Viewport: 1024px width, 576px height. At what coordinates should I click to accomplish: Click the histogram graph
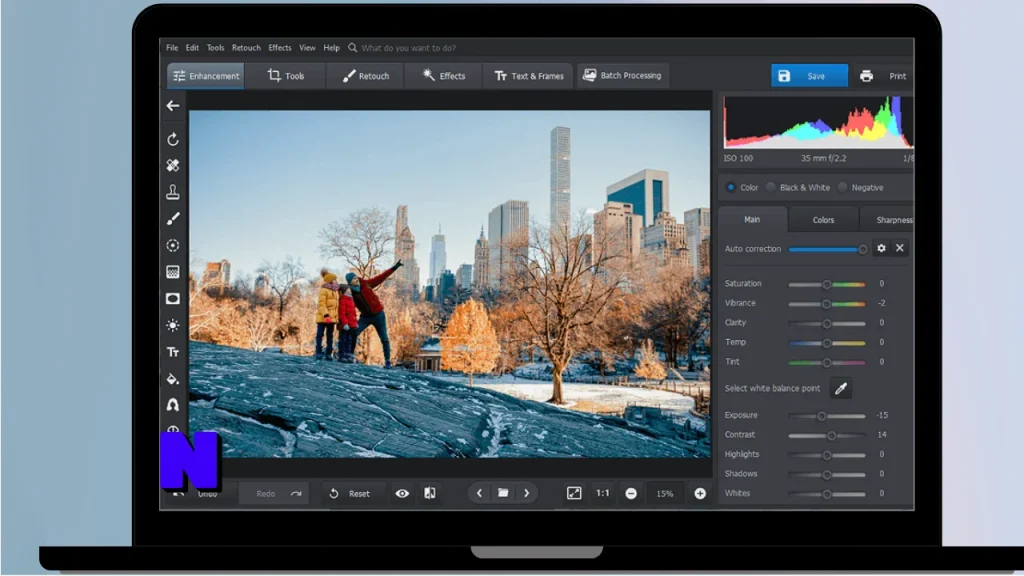pyautogui.click(x=818, y=123)
